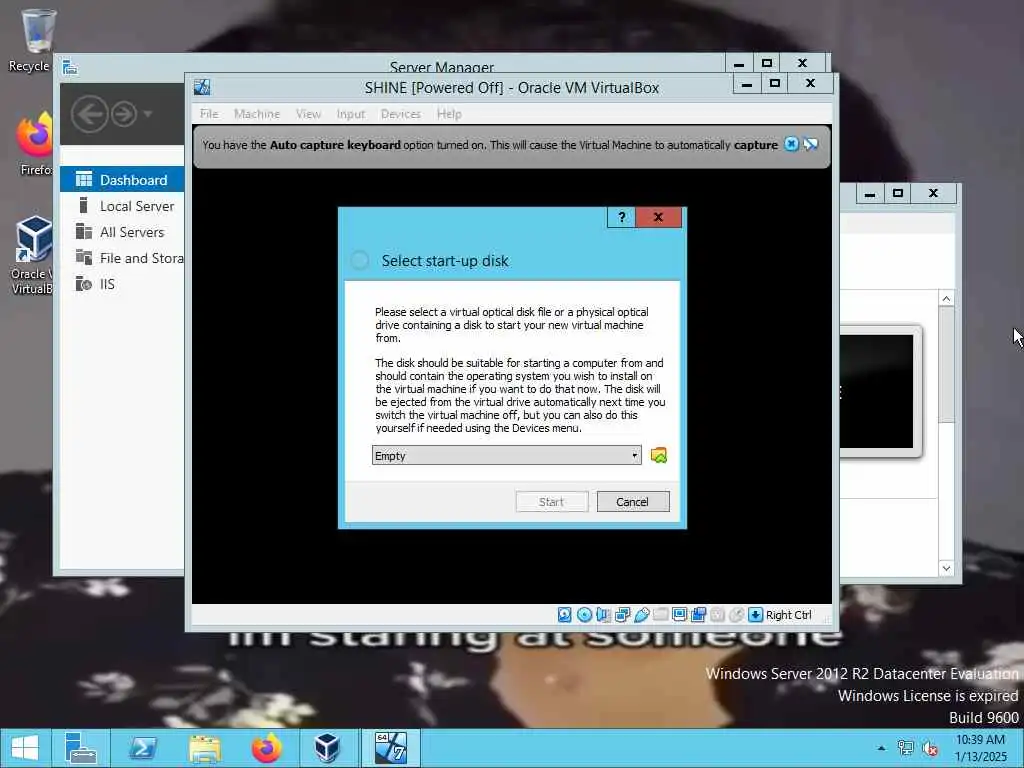The image size is (1024, 768).
Task: Click scroll down arrow in background window
Action: click(x=946, y=568)
